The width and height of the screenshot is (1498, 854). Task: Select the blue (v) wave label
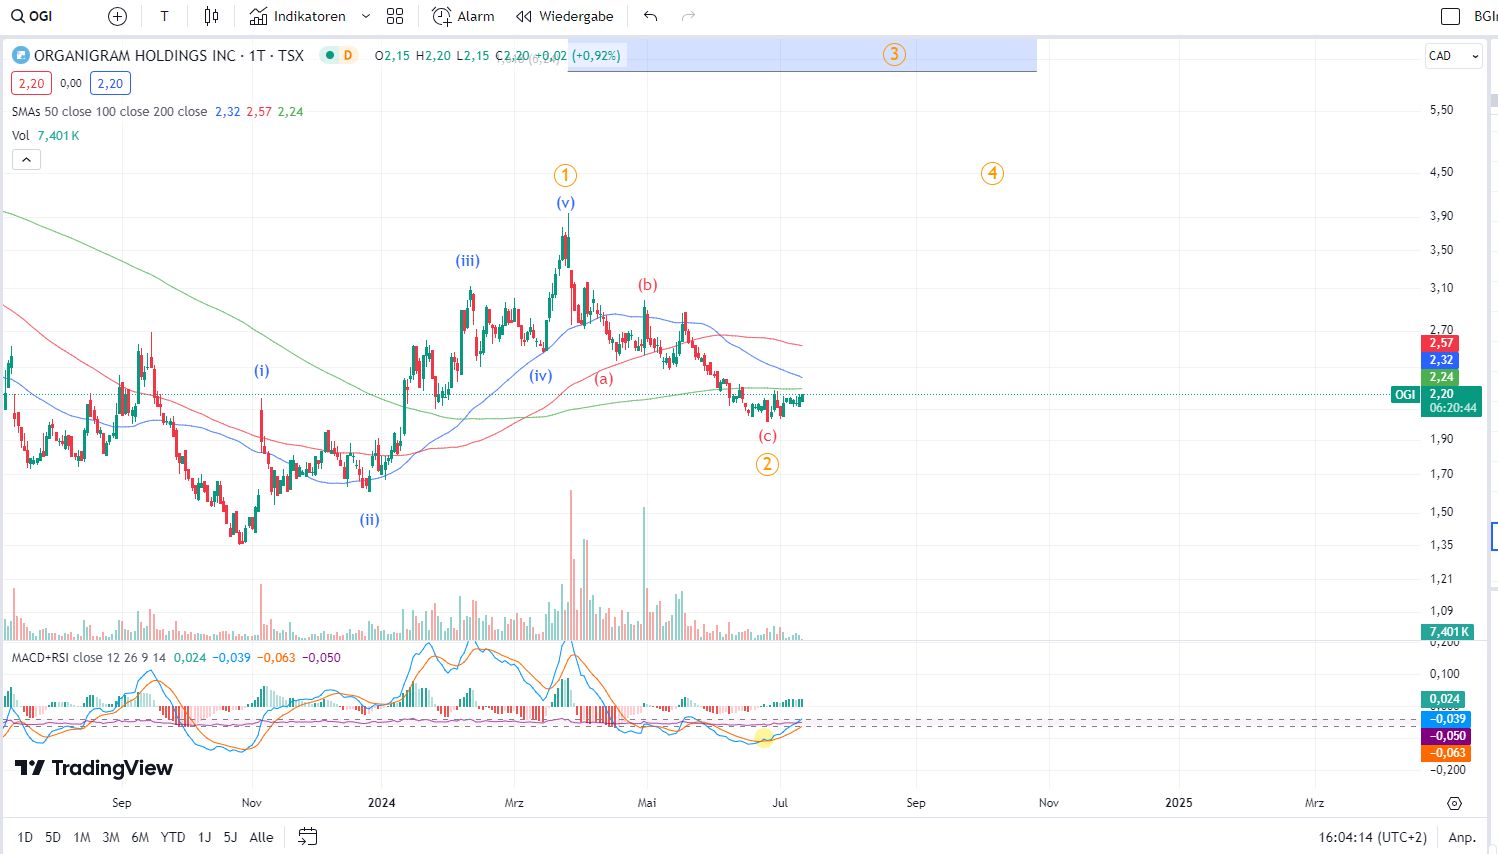click(x=566, y=203)
